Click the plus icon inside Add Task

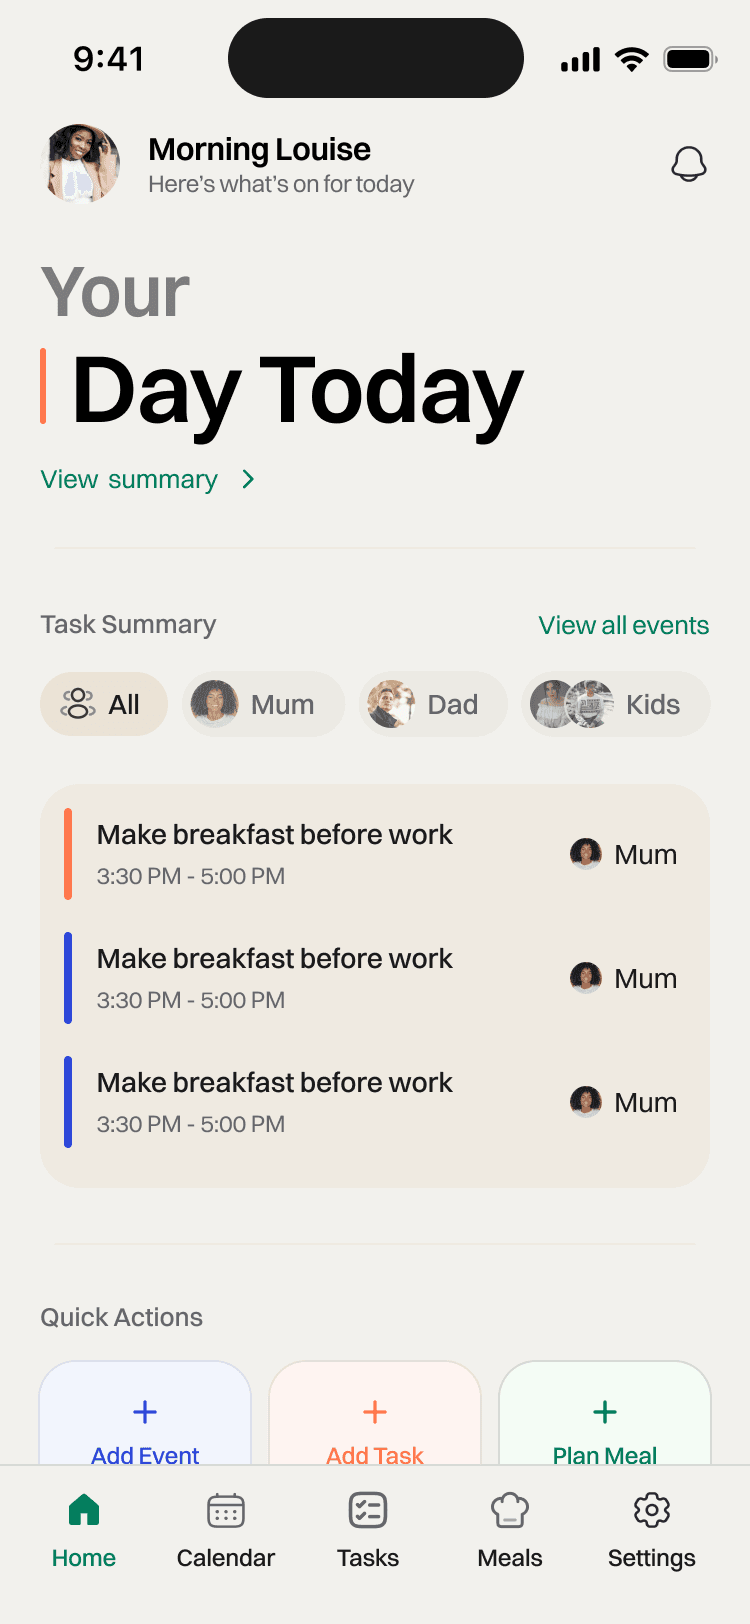click(x=374, y=1412)
